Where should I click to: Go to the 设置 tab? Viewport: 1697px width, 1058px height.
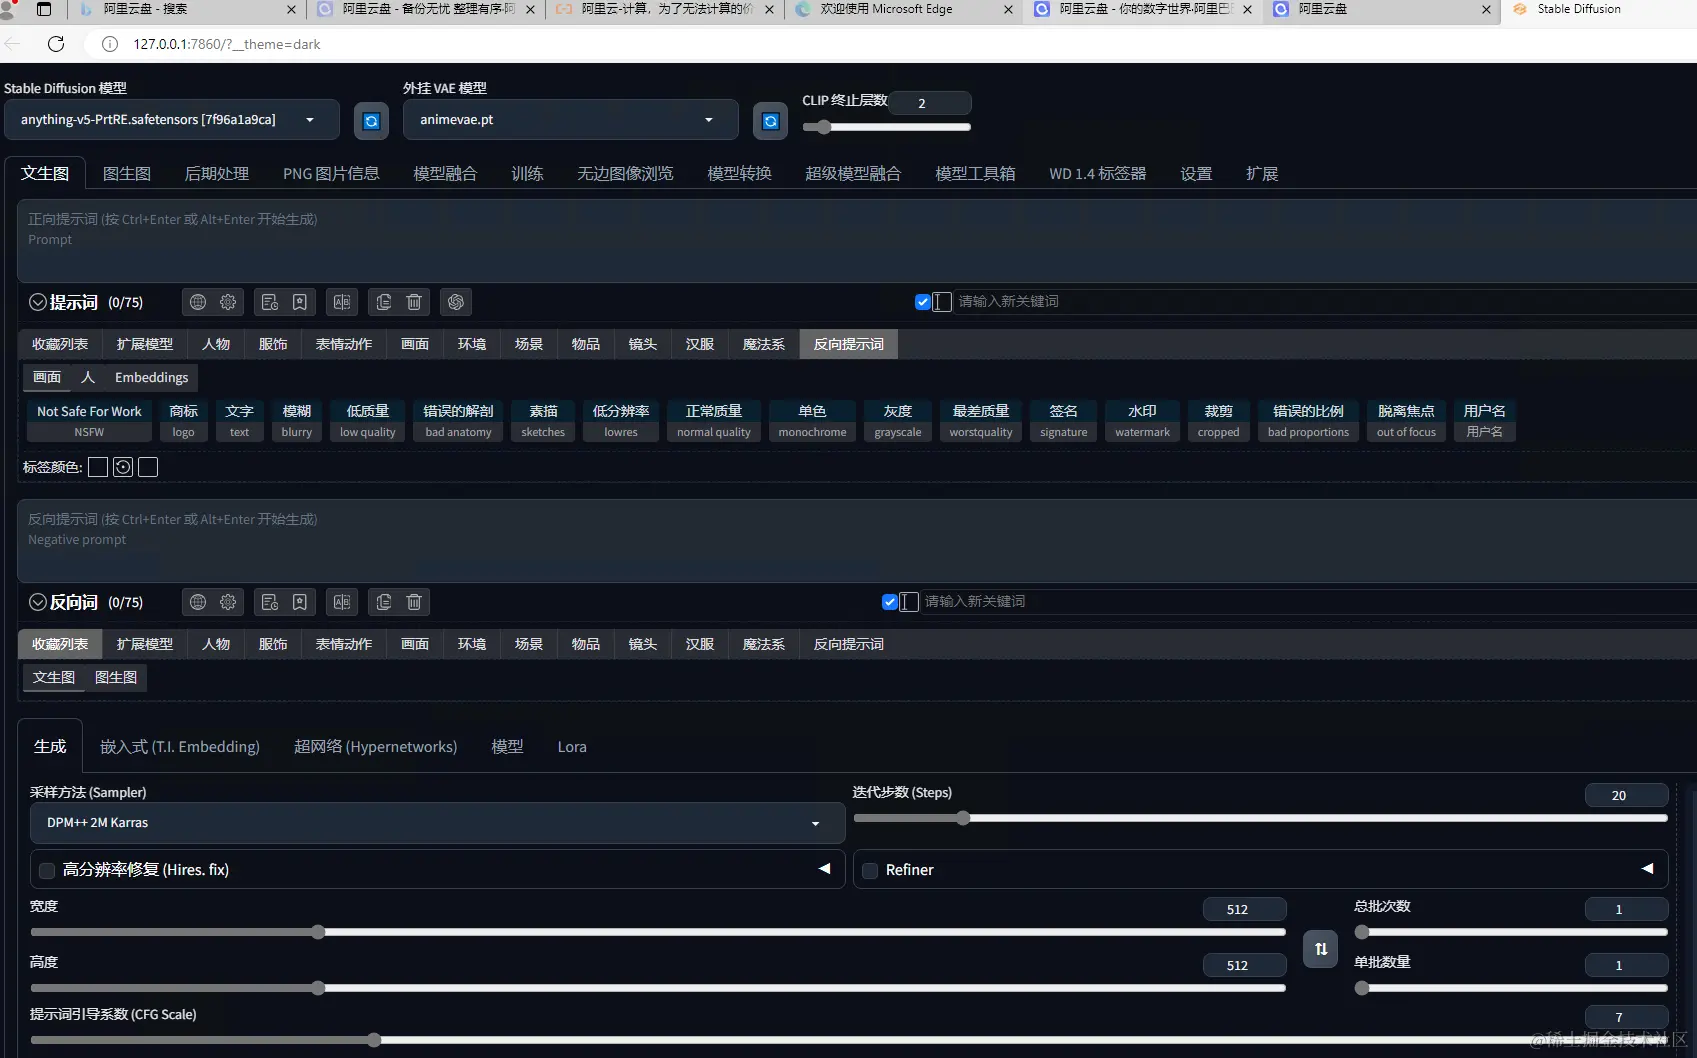1196,174
